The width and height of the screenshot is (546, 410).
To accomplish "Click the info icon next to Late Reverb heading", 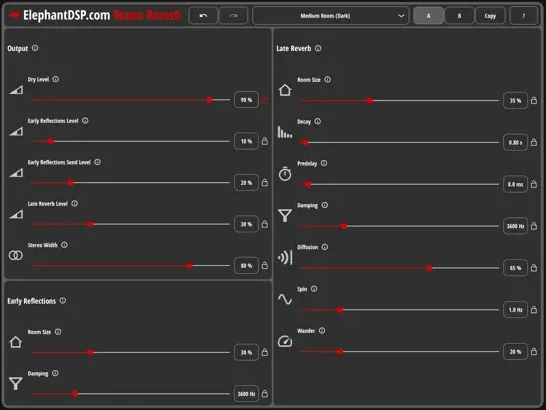I will point(318,48).
